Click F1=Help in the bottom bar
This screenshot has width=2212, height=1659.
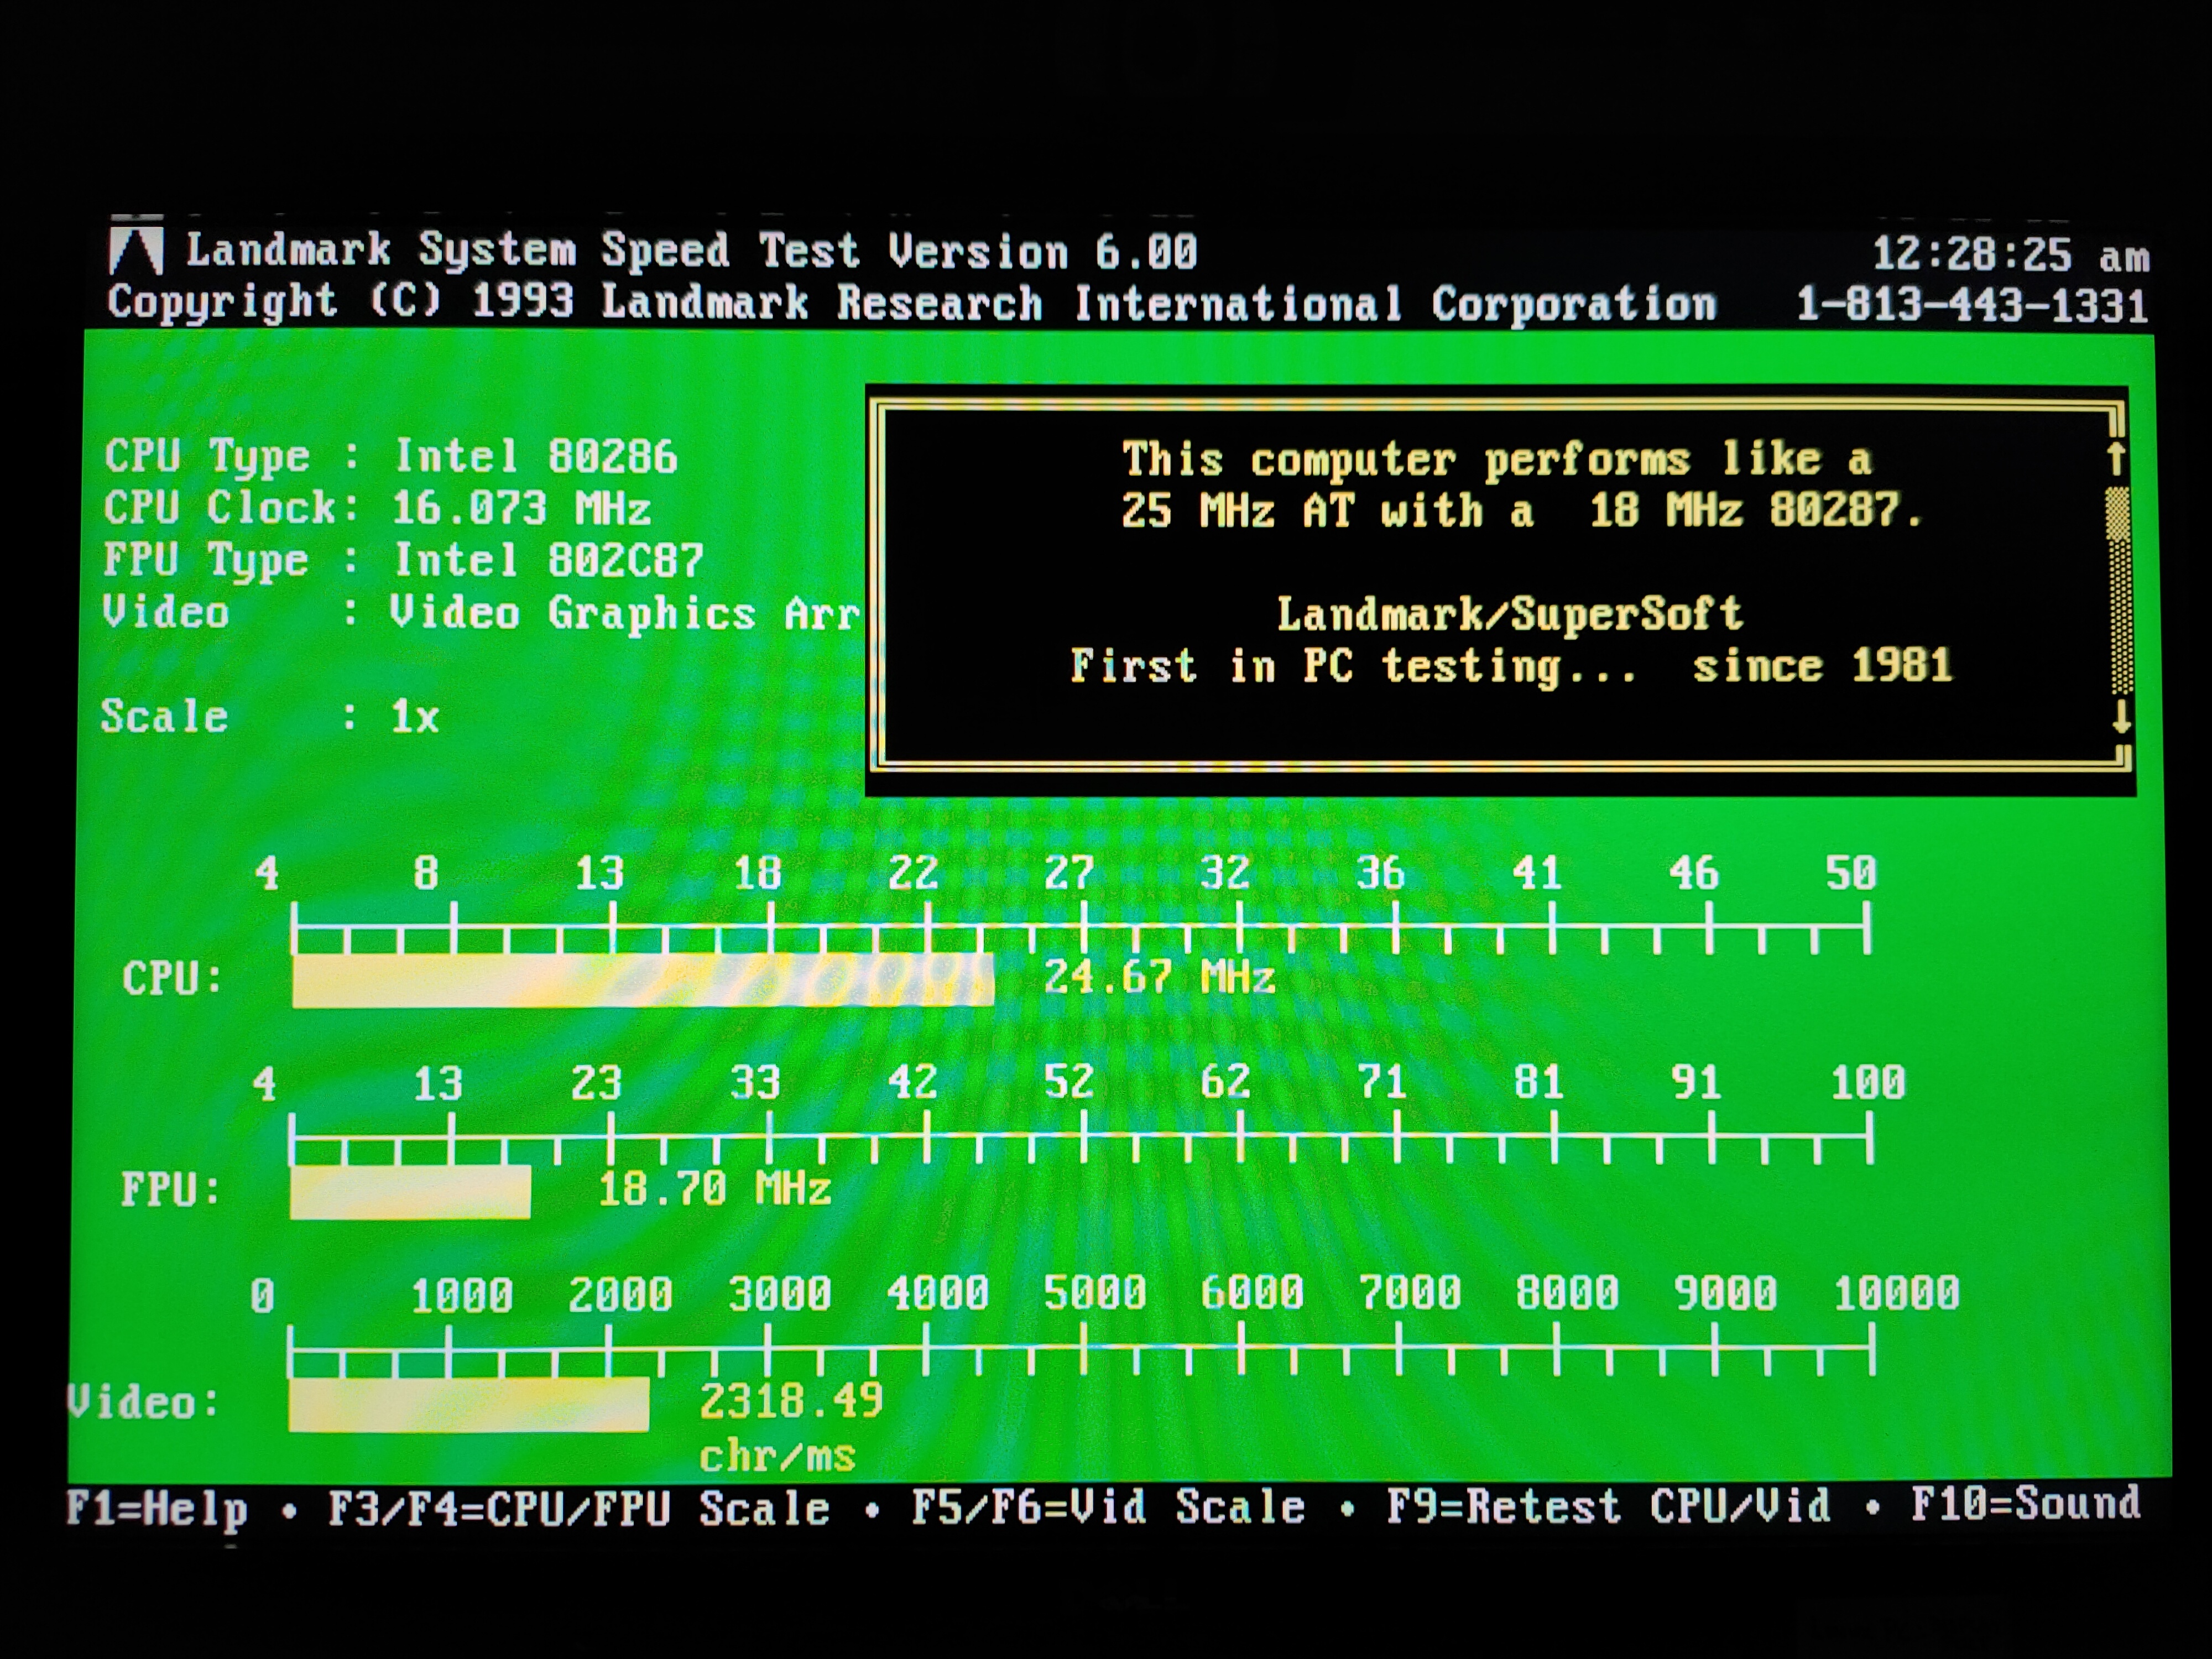[157, 1508]
